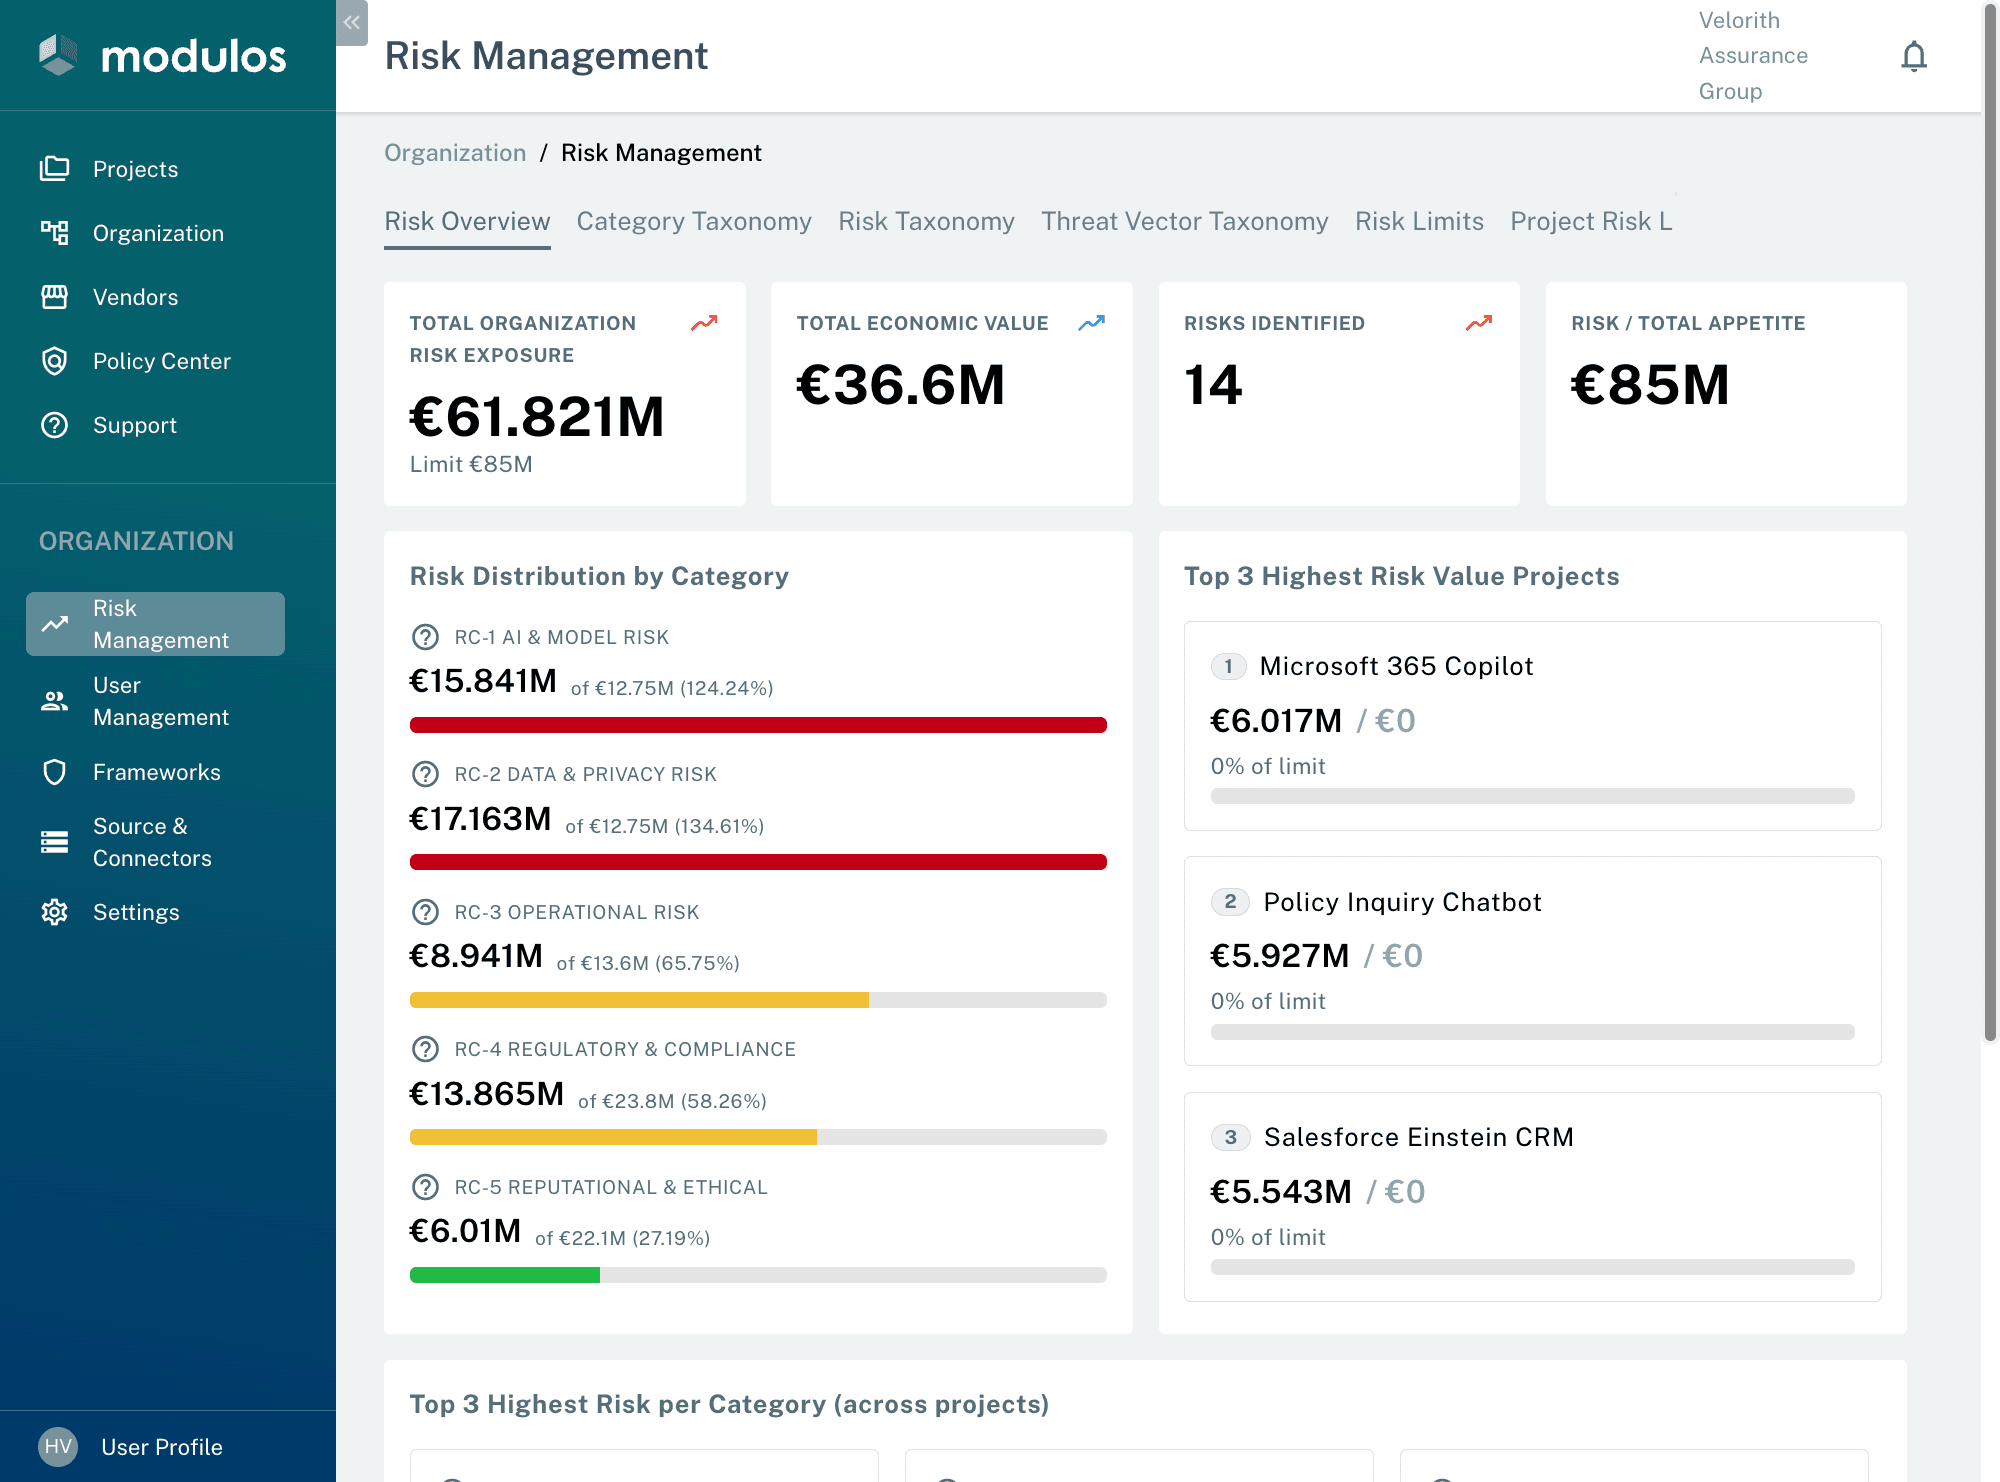The image size is (2000, 1482).
Task: Click help icon beside RC-4 Regulatory & Compliance
Action: (425, 1049)
